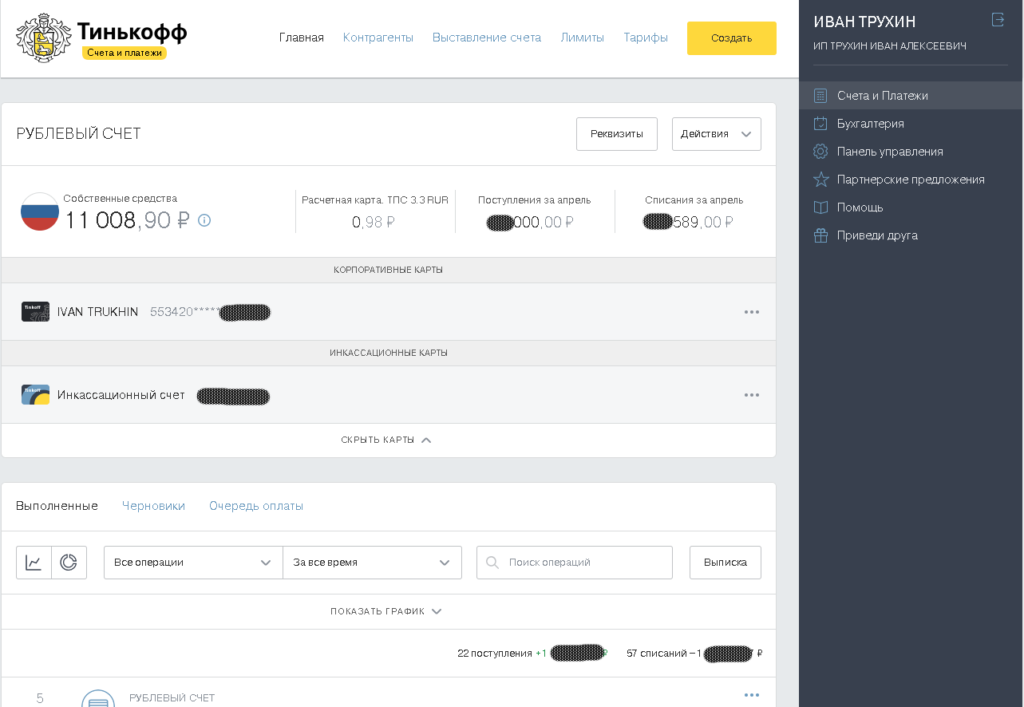Show the line chart view
Image resolution: width=1024 pixels, height=707 pixels.
[33, 562]
